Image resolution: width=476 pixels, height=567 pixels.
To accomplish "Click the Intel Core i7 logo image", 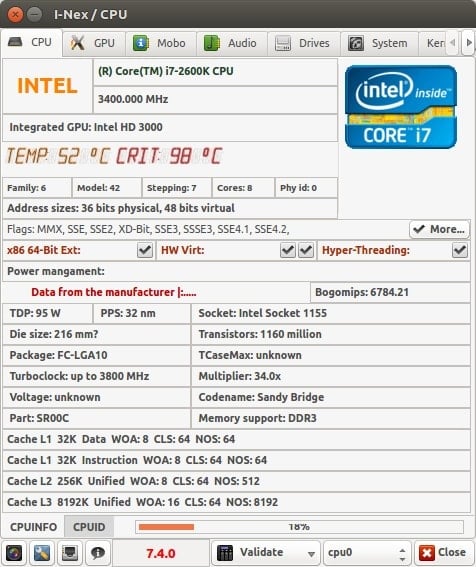I will coord(401,107).
